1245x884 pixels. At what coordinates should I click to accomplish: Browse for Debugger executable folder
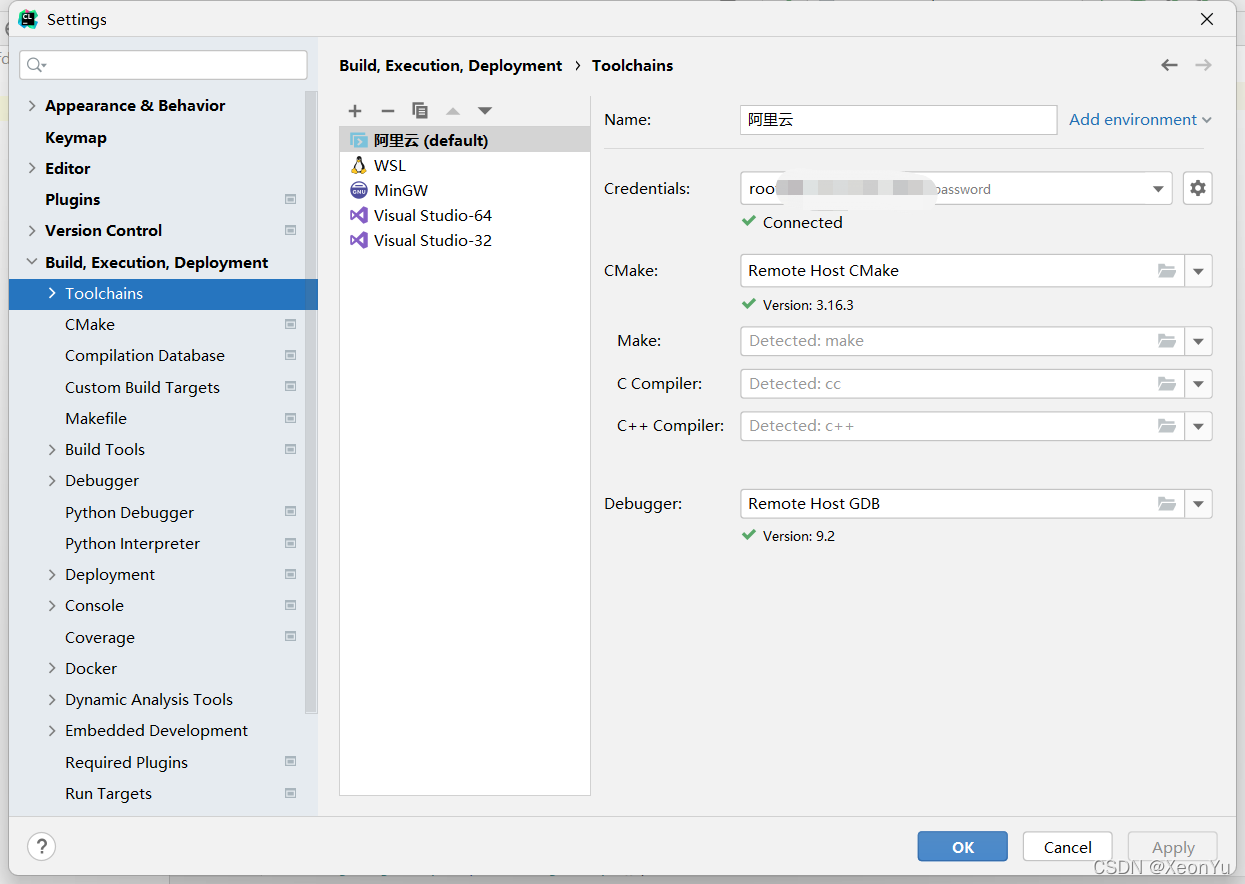tap(1167, 504)
